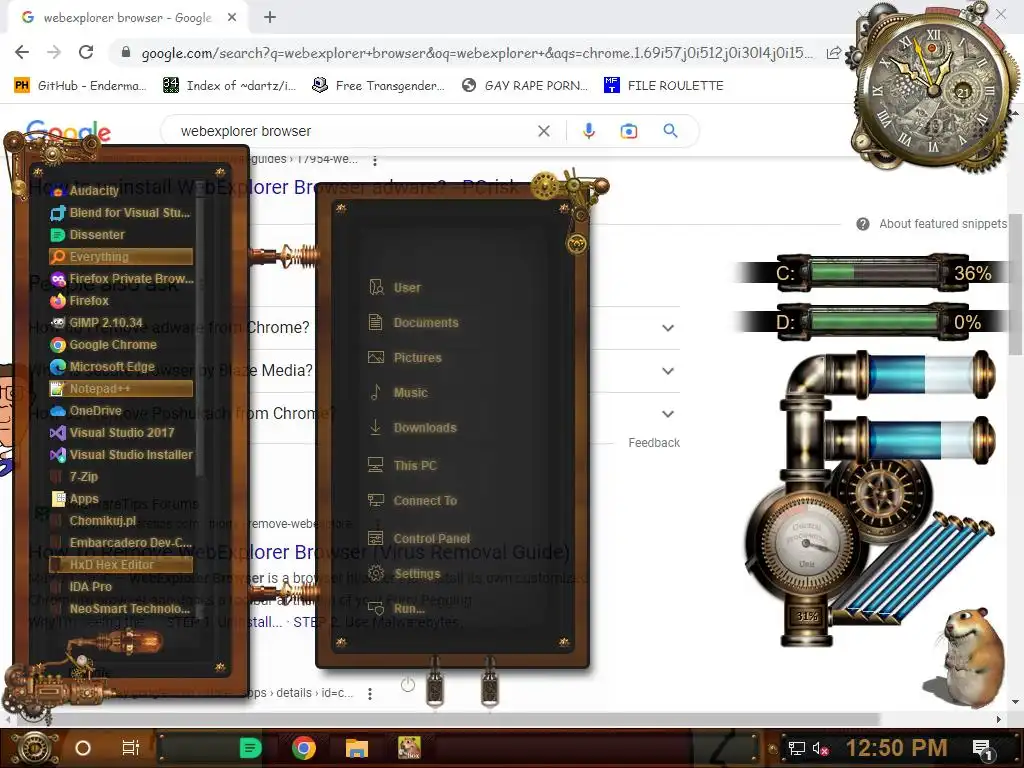This screenshot has height=768, width=1024.
Task: Click the address bar URL
Action: coord(477,53)
